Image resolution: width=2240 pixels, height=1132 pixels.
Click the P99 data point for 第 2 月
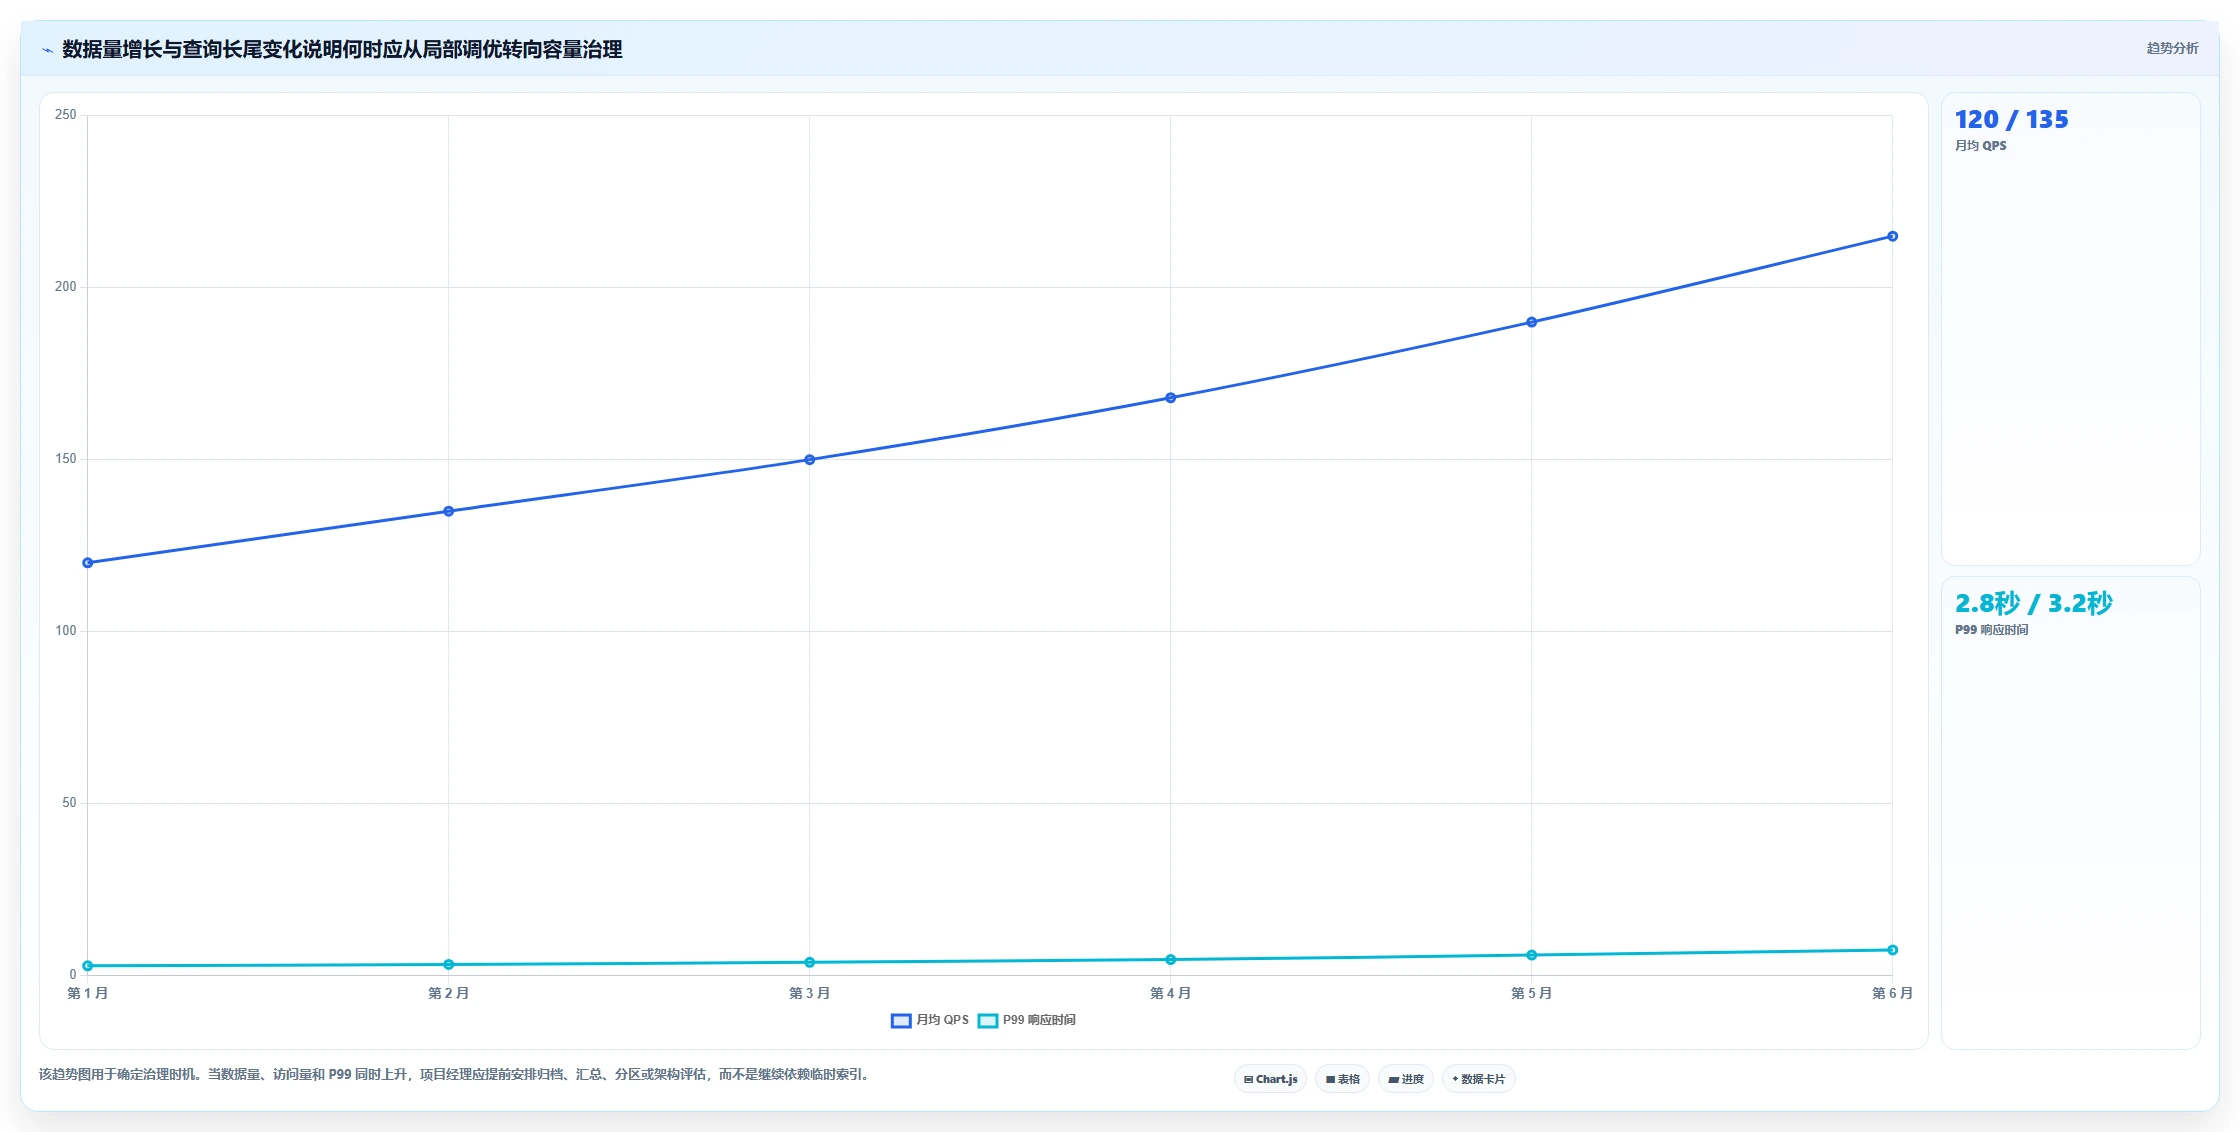click(449, 965)
